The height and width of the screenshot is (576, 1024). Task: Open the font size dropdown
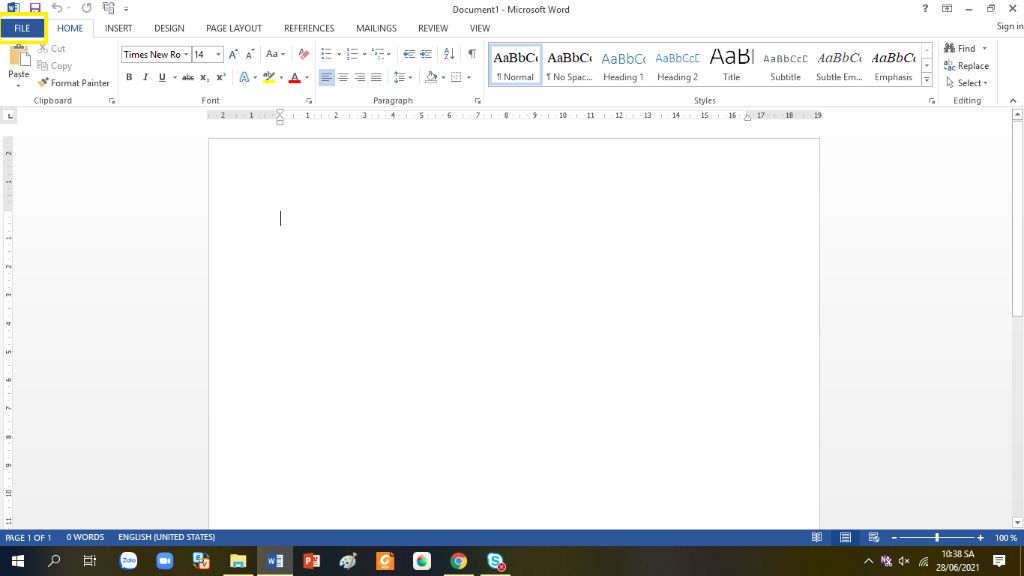(x=218, y=54)
